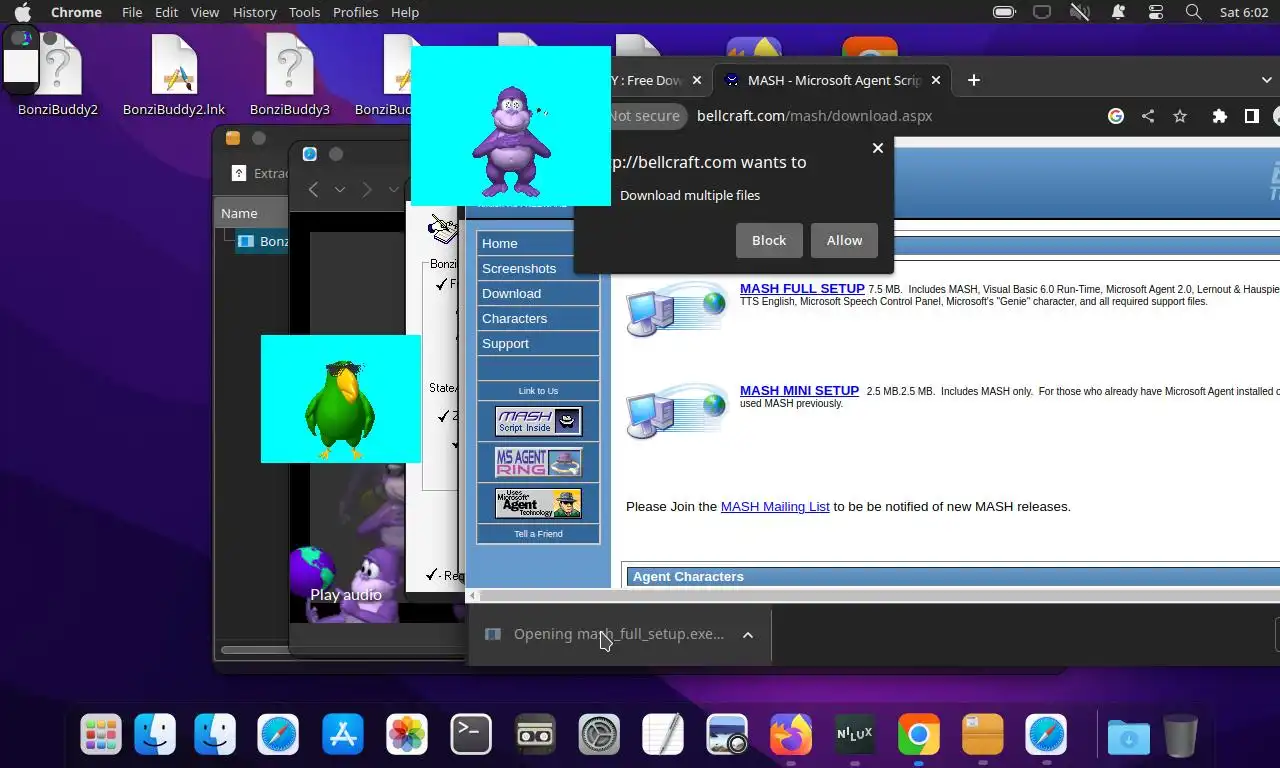Open Screenshots in site navigation
Image resolution: width=1280 pixels, height=768 pixels.
tap(538, 268)
